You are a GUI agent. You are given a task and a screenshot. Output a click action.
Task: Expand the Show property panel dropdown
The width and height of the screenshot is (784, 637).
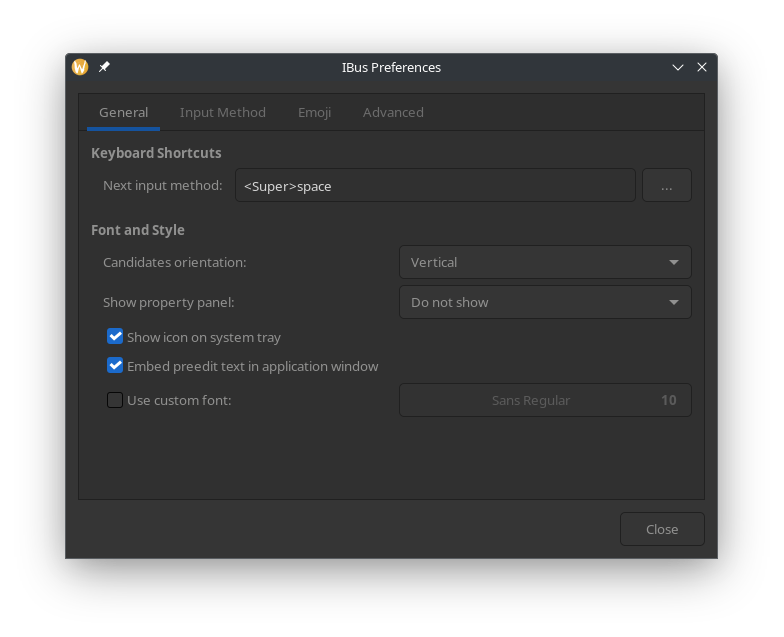tap(545, 302)
